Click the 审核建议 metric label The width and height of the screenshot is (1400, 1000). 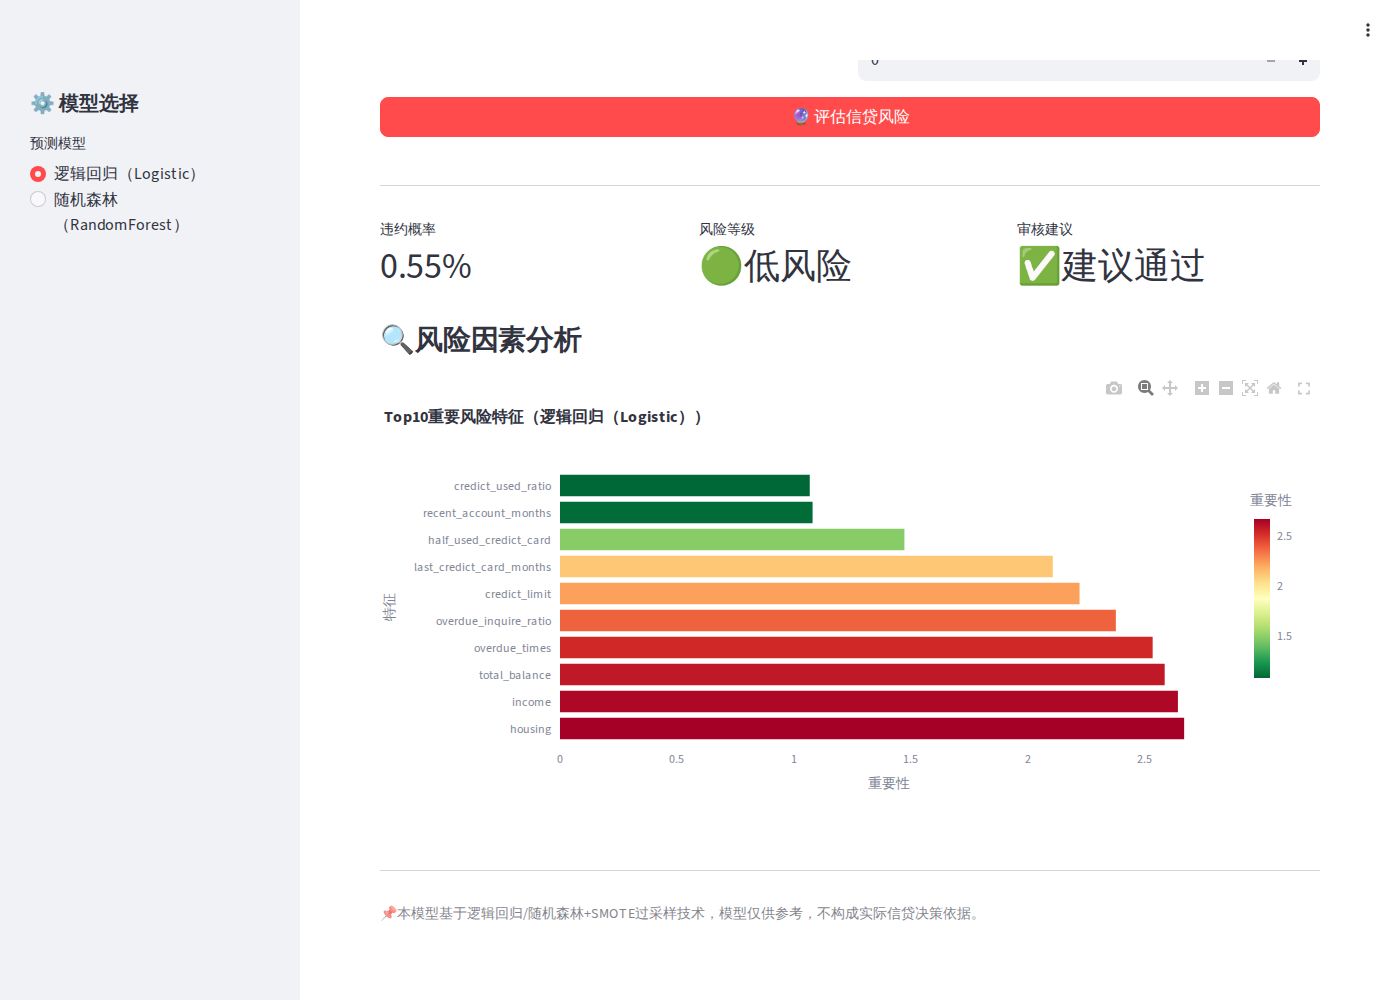(1045, 229)
